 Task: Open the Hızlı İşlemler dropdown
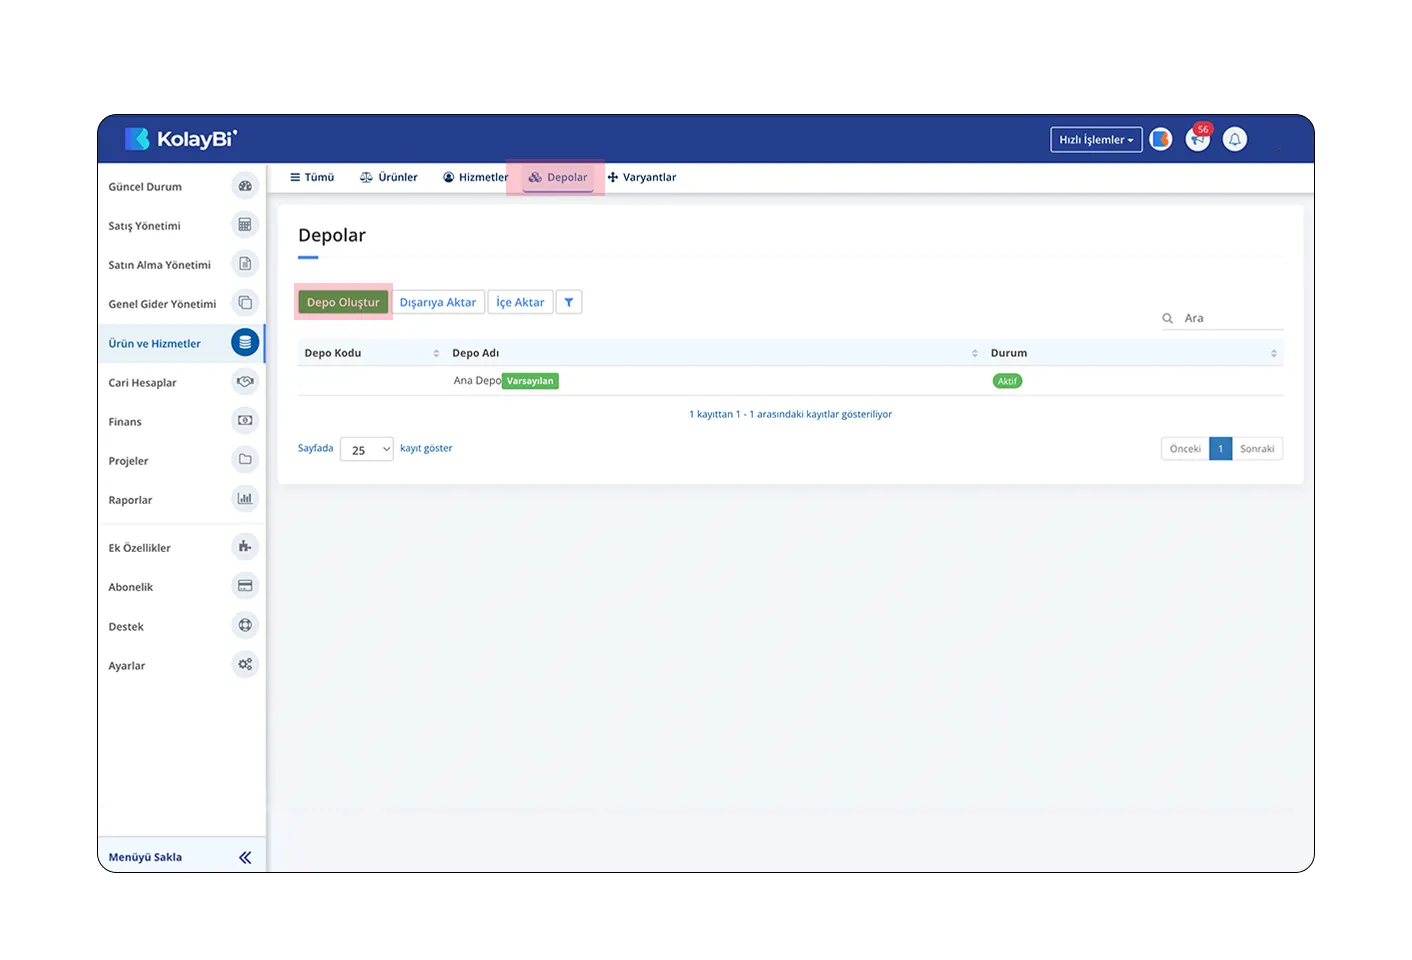[1096, 140]
